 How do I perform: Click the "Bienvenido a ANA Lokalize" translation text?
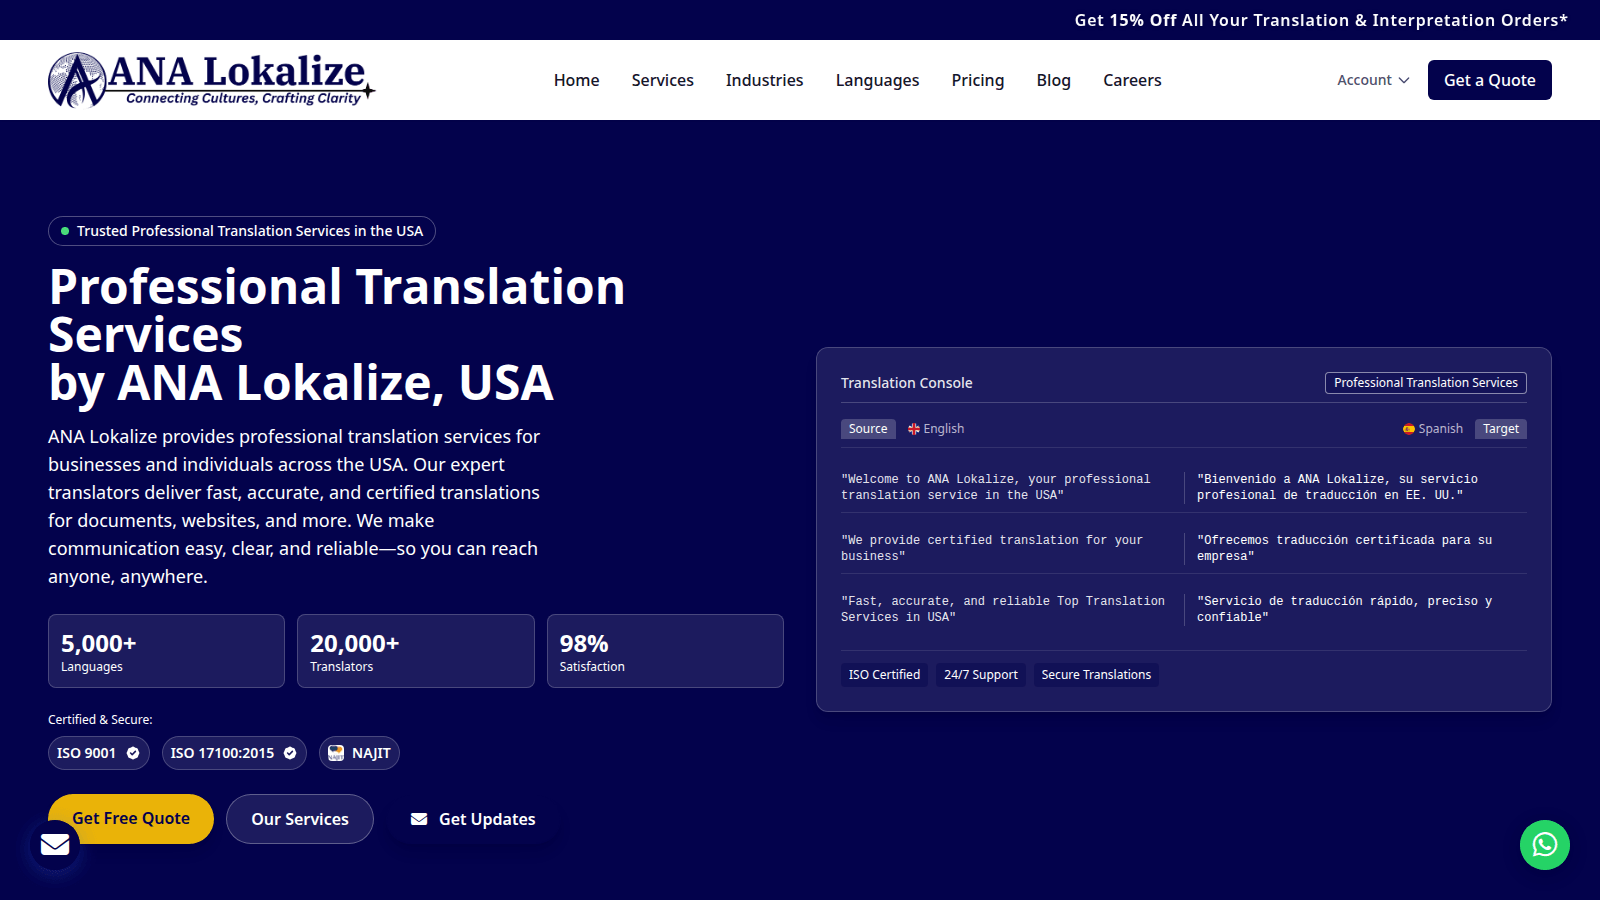(1337, 487)
